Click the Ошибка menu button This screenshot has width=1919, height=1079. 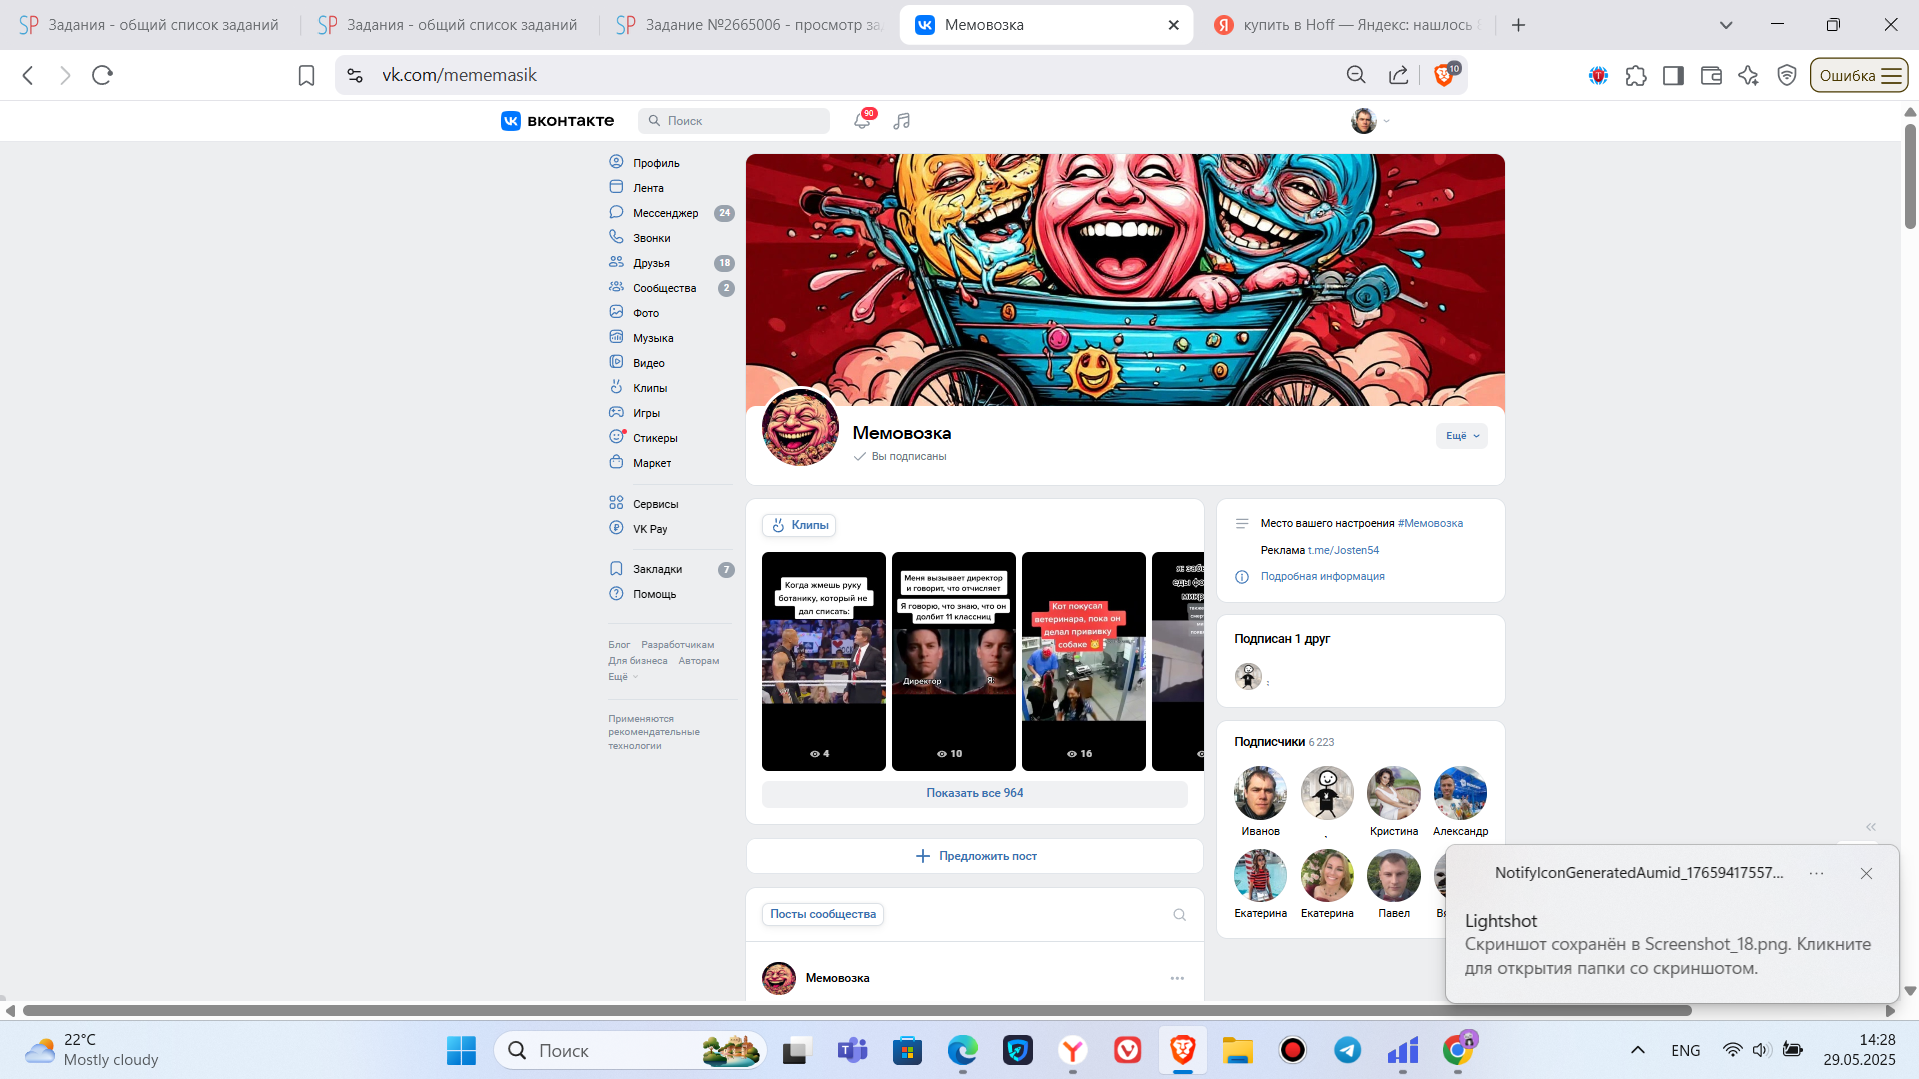[x=1859, y=76]
